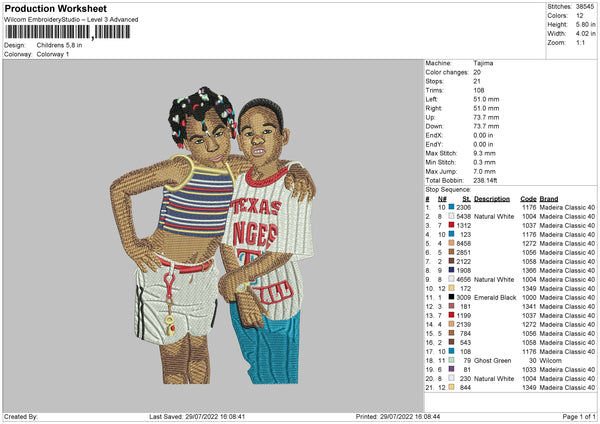Click the 'Brand' column header
Screen dimensions: 600x424
tap(549, 199)
